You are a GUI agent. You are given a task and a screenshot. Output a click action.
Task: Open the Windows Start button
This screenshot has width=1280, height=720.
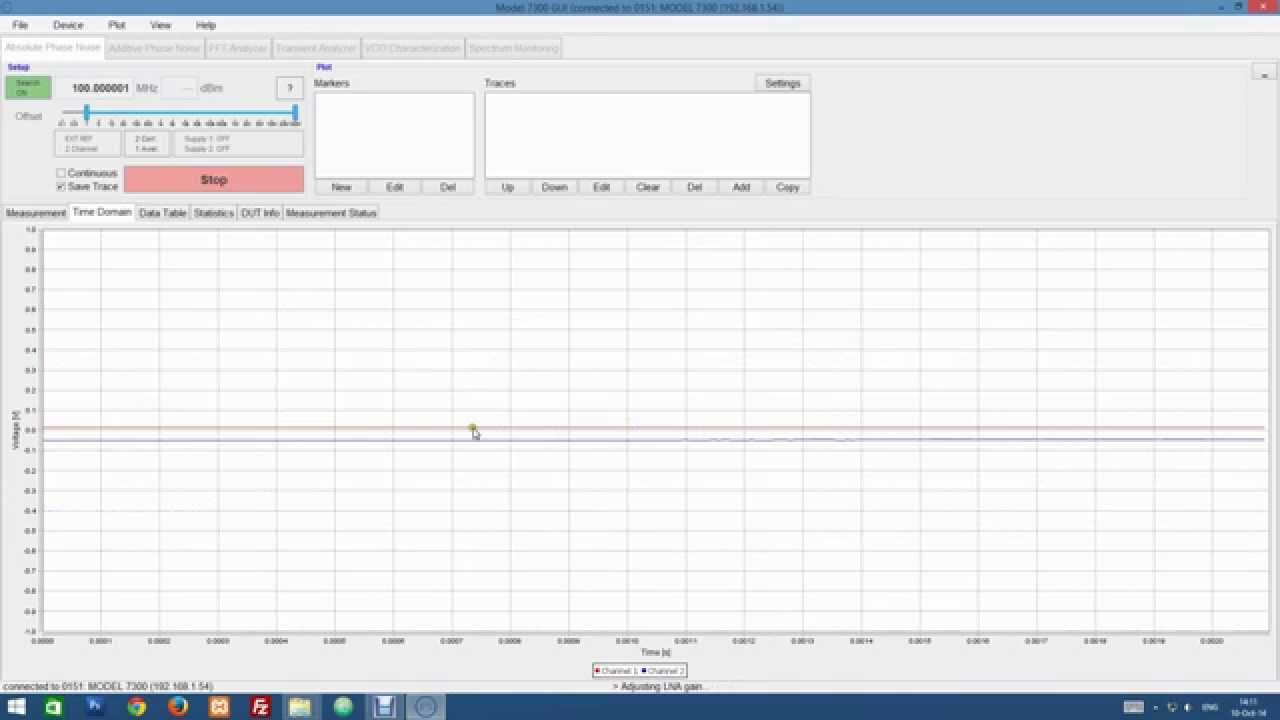[17, 707]
